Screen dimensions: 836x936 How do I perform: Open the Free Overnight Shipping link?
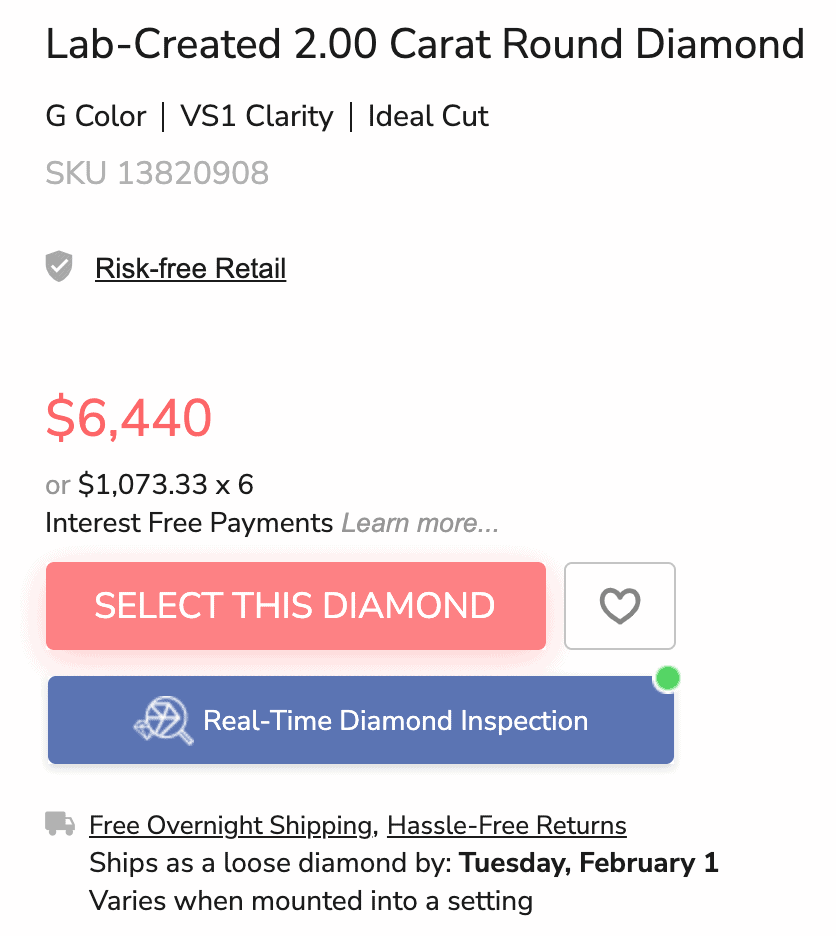point(230,825)
